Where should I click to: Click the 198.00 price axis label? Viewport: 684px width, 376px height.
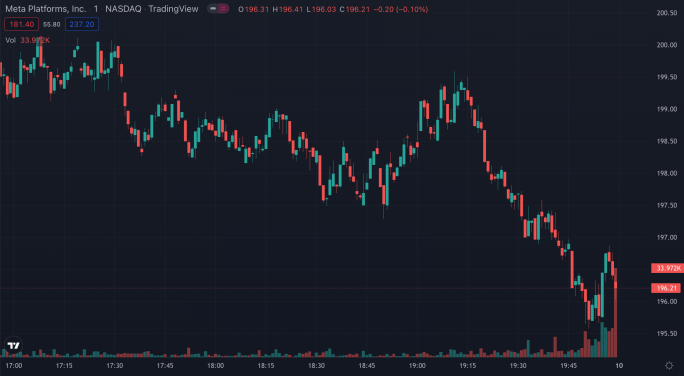[x=667, y=173]
